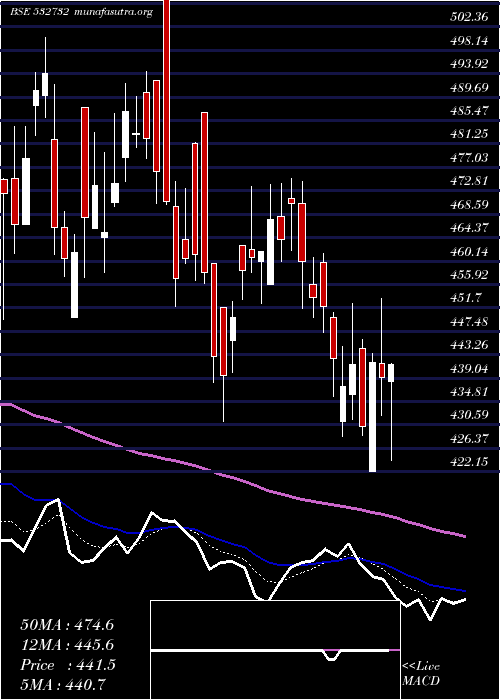Click the 434.81 price axis label
The width and height of the screenshot is (500, 700).
[x=469, y=392]
